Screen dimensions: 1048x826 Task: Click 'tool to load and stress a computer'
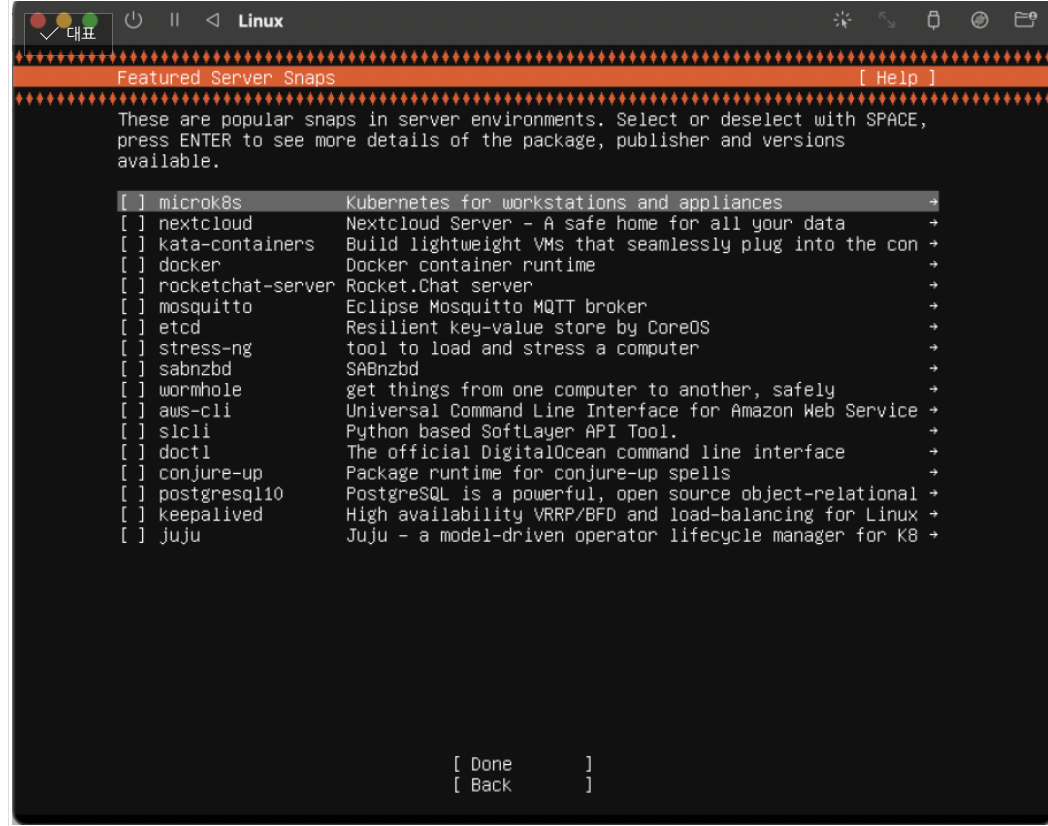[x=523, y=348]
